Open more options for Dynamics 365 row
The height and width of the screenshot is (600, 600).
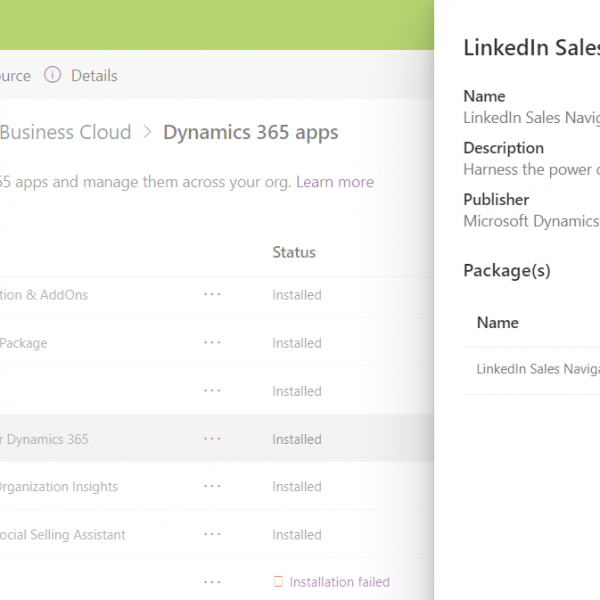coord(212,439)
